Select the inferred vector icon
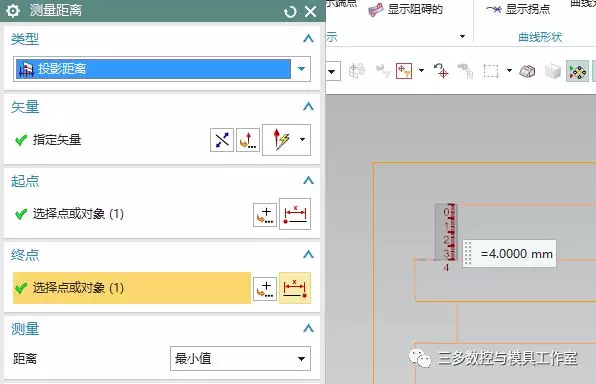 [281, 140]
